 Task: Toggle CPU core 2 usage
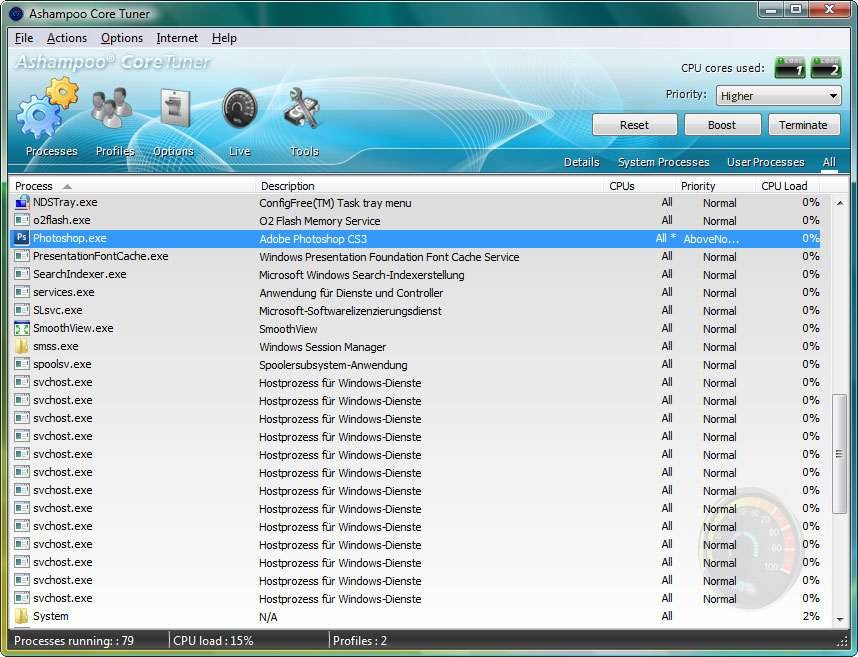coord(826,68)
